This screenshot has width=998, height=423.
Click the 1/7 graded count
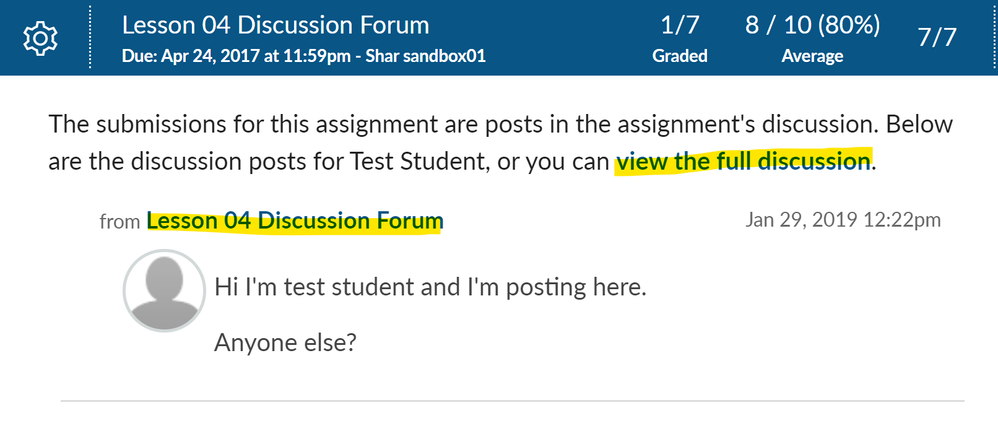pos(680,25)
